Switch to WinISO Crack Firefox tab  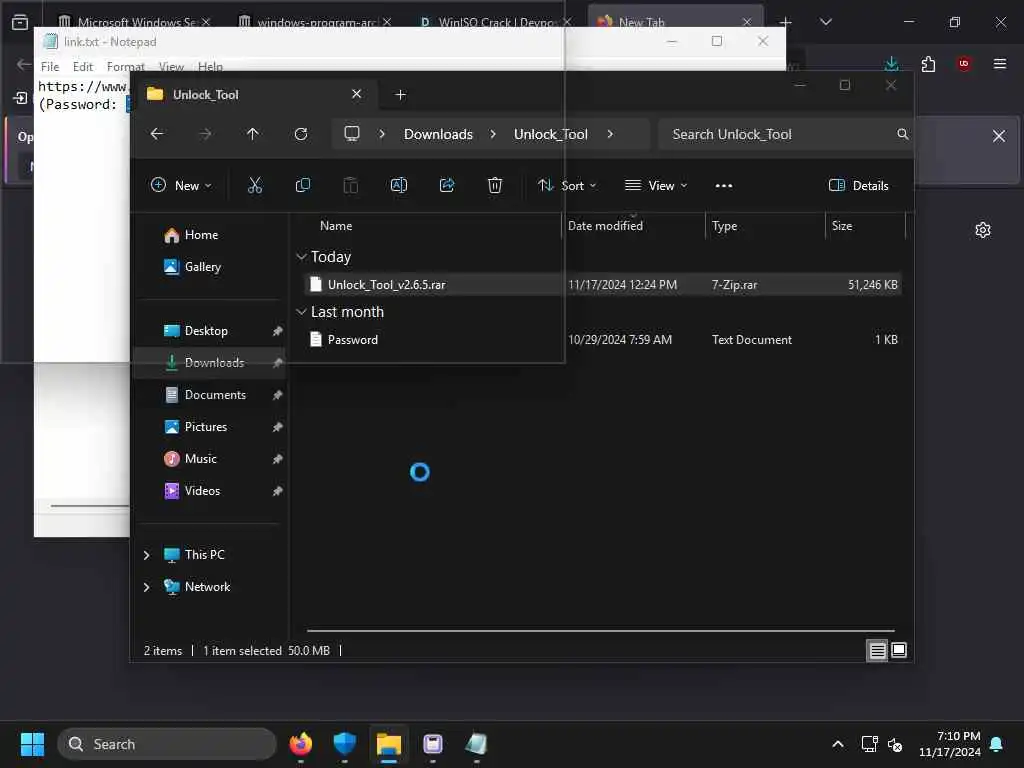pyautogui.click(x=496, y=22)
